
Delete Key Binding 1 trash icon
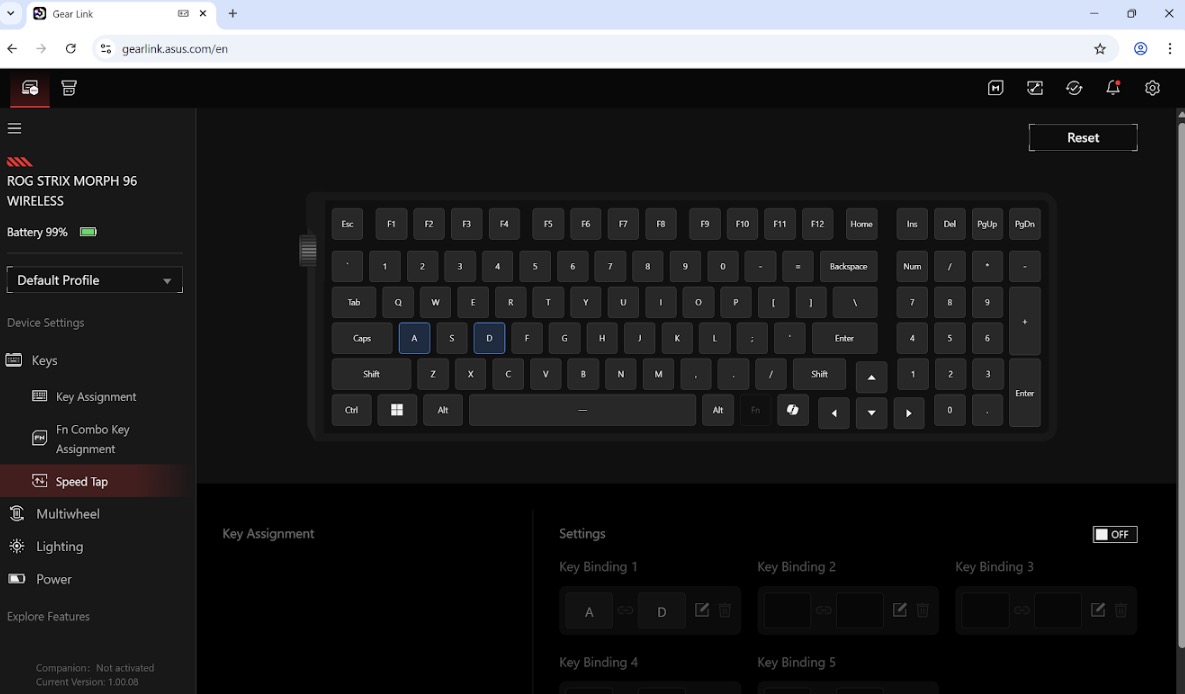725,610
